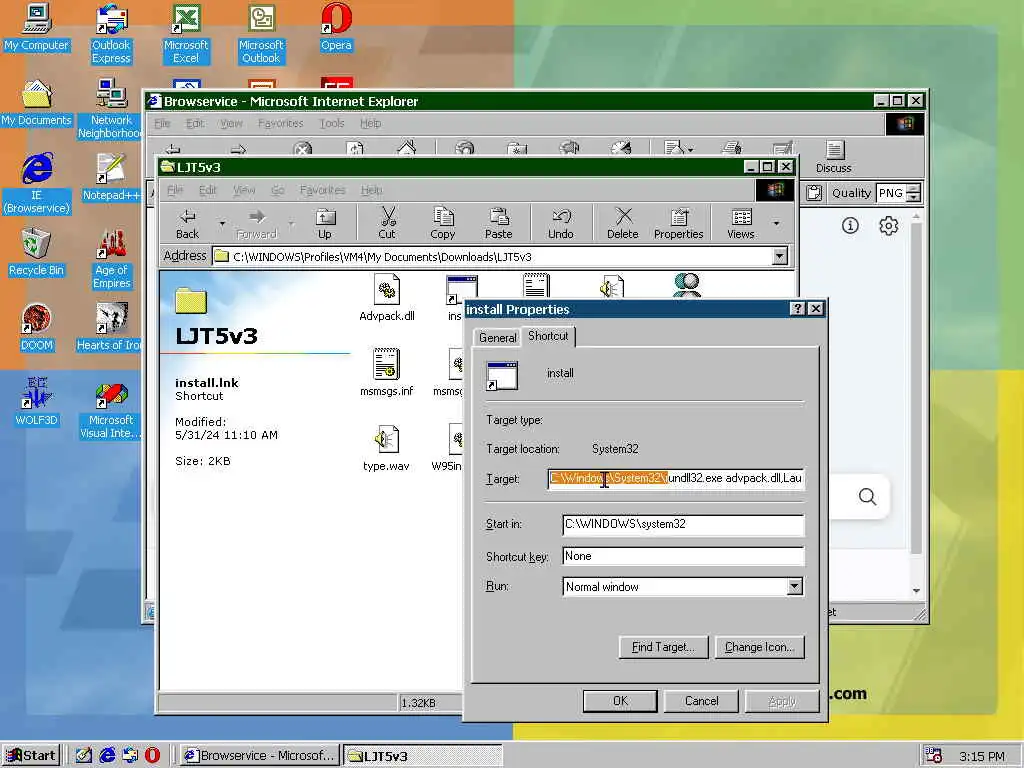1024x768 pixels.
Task: Go Up one folder level
Action: coord(325,224)
